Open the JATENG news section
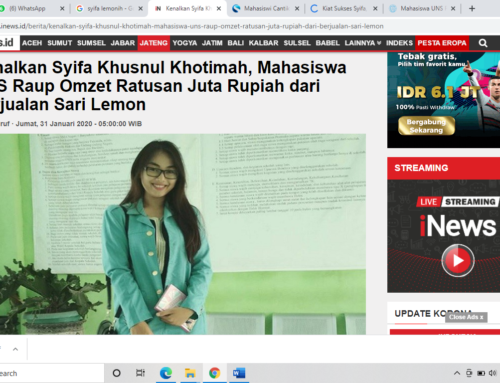The width and height of the screenshot is (500, 383). coord(154,43)
